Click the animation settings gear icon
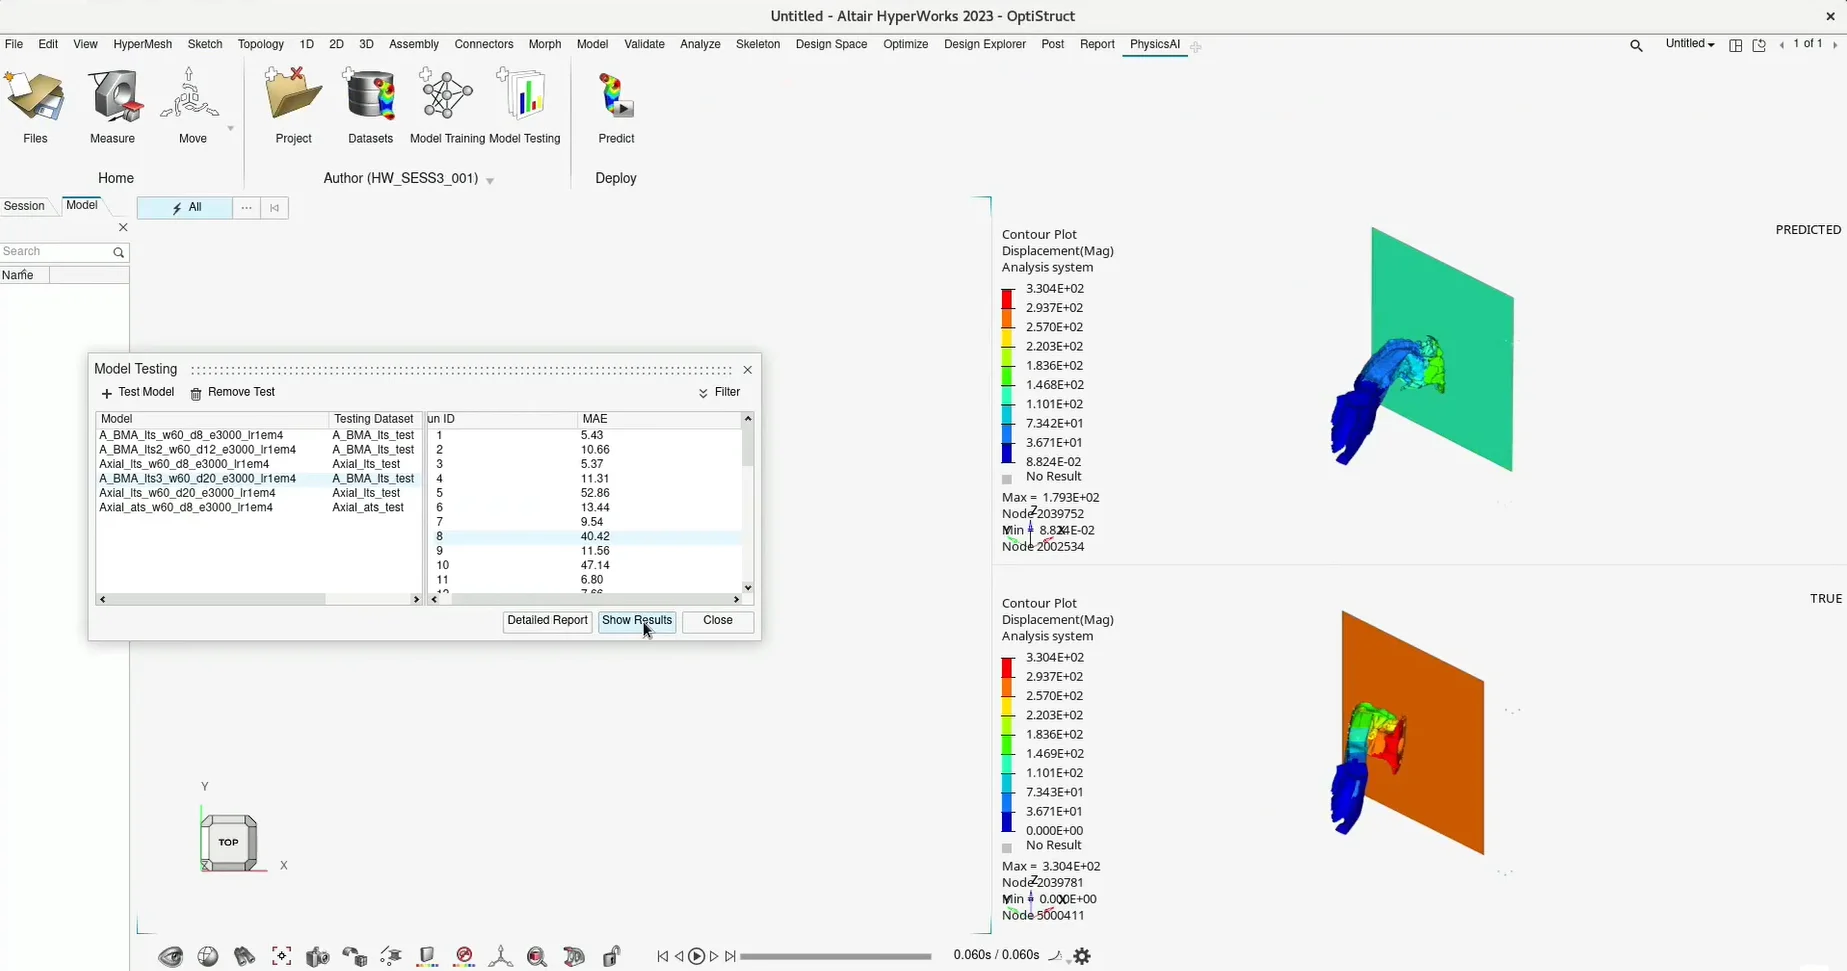This screenshot has height=971, width=1847. (x=1082, y=956)
